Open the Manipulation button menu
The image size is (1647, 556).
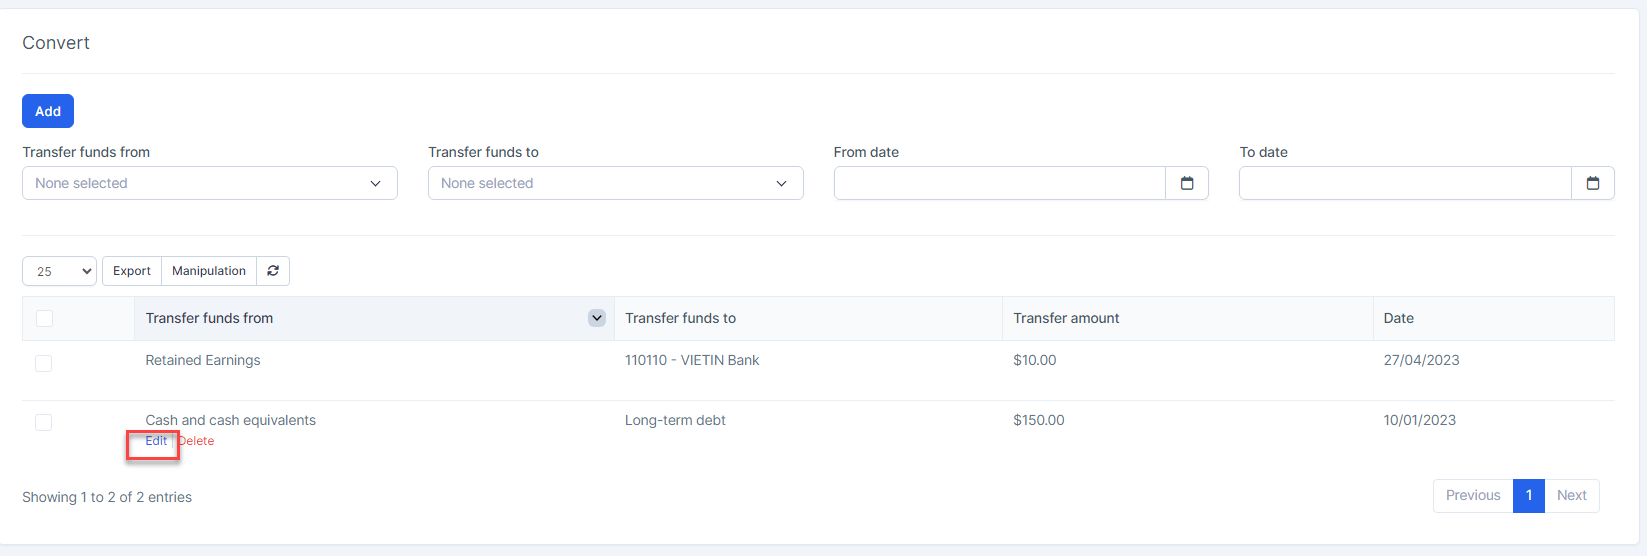coord(208,271)
